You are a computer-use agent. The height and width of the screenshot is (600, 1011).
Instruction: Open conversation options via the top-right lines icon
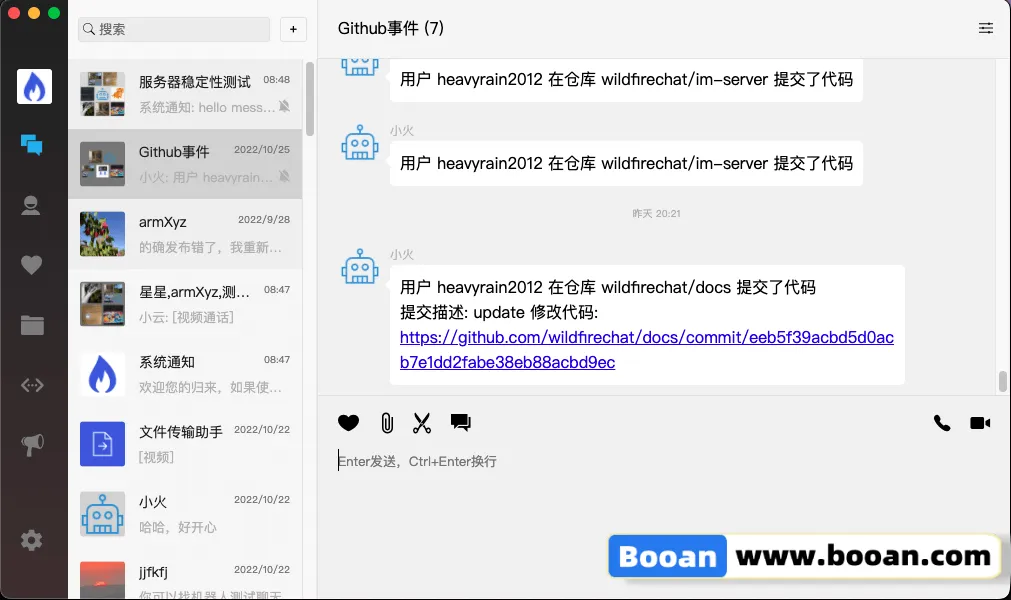pyautogui.click(x=985, y=29)
